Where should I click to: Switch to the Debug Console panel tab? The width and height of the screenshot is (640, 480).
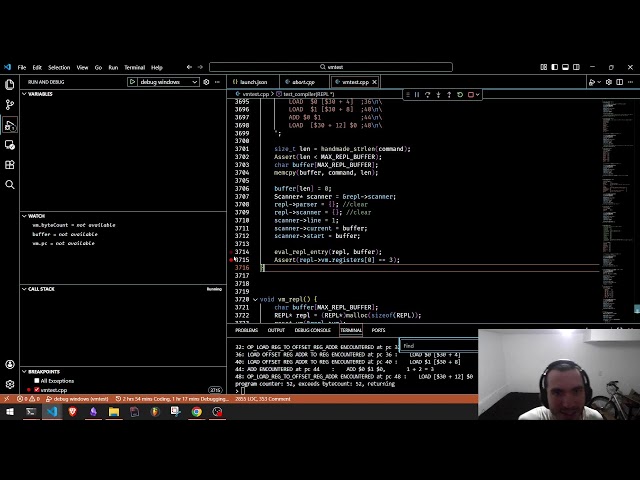click(313, 330)
